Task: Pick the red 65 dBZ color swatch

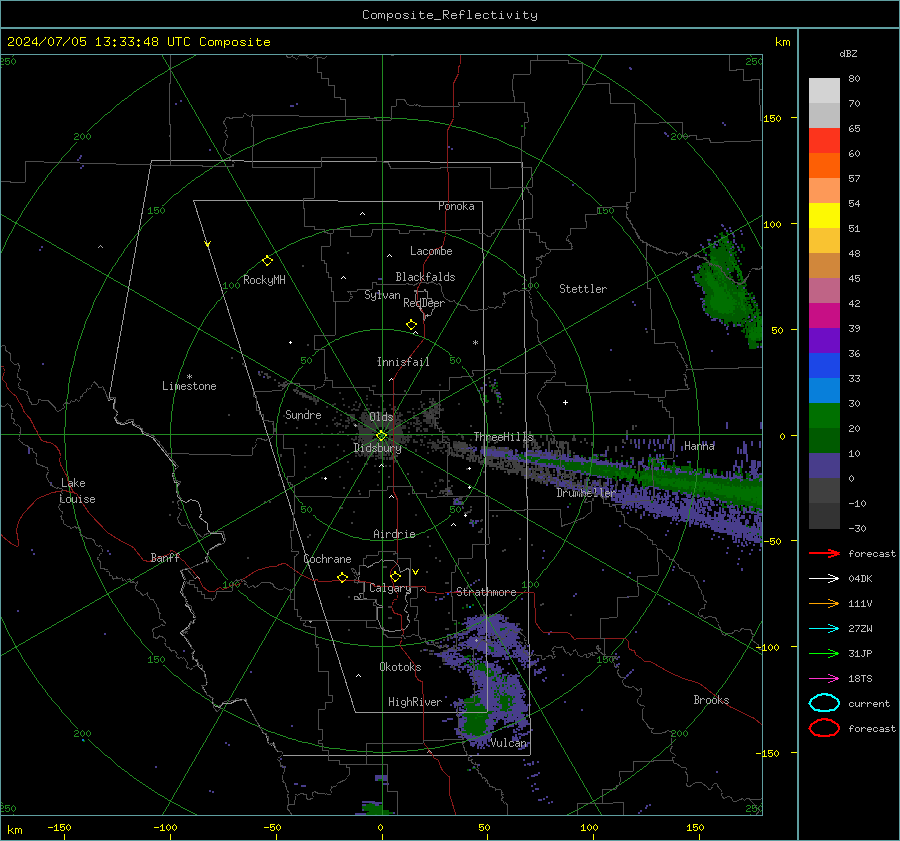Action: pyautogui.click(x=824, y=141)
